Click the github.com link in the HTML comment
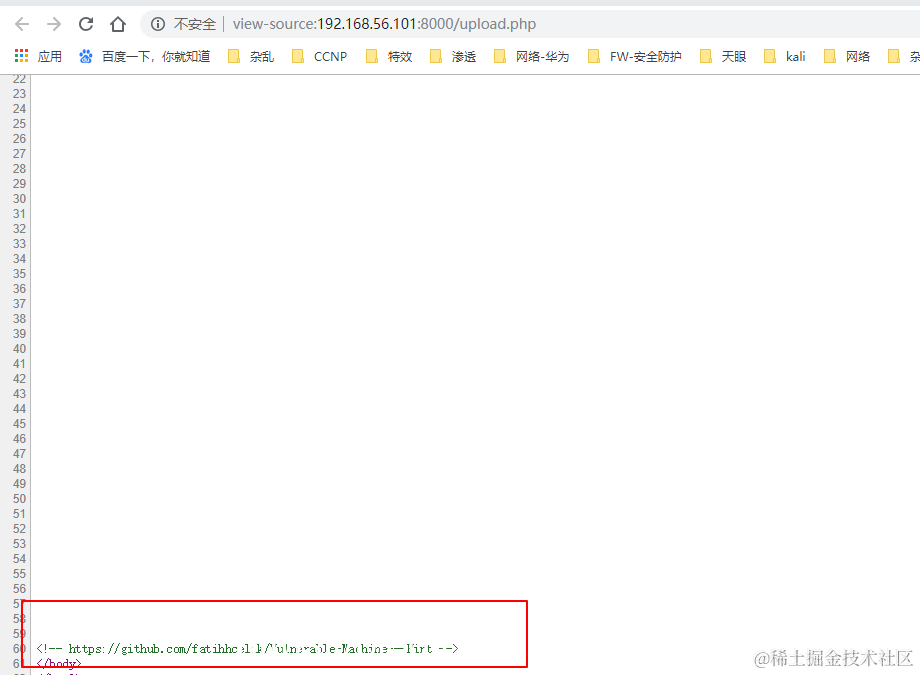The image size is (920, 675). (x=251, y=649)
